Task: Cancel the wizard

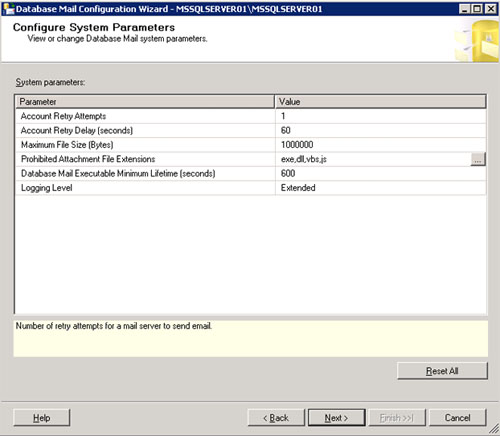Action: pyautogui.click(x=458, y=418)
